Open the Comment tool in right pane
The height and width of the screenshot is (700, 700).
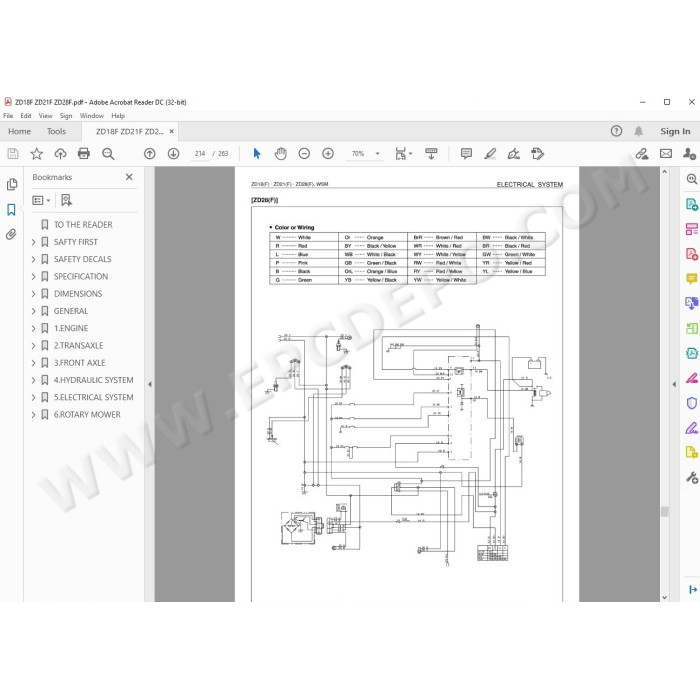(x=692, y=279)
